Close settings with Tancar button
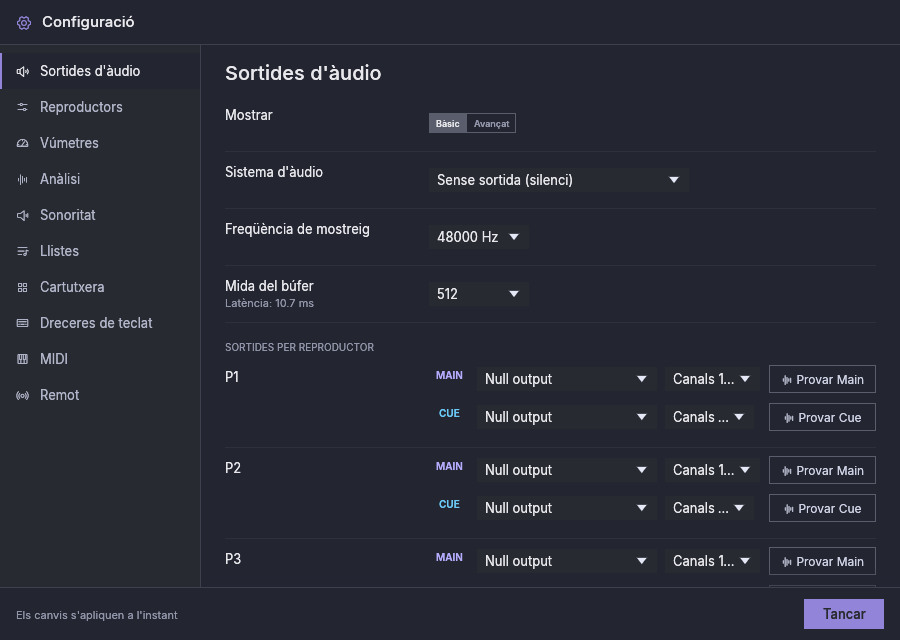The height and width of the screenshot is (640, 900). [x=844, y=614]
